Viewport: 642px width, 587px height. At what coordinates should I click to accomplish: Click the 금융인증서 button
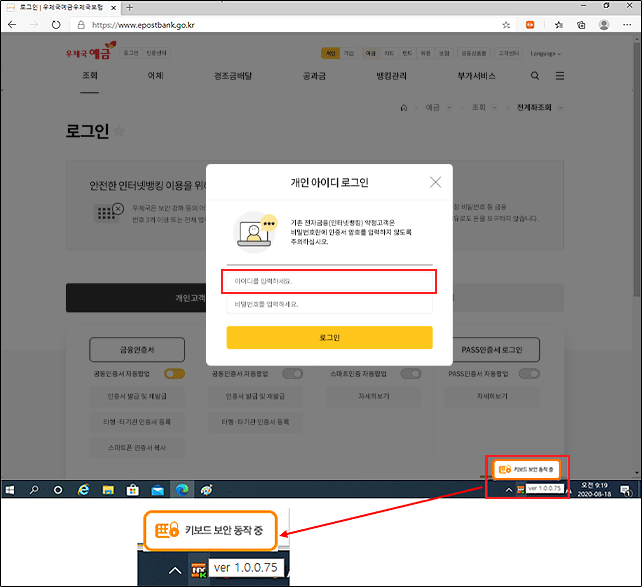click(138, 349)
